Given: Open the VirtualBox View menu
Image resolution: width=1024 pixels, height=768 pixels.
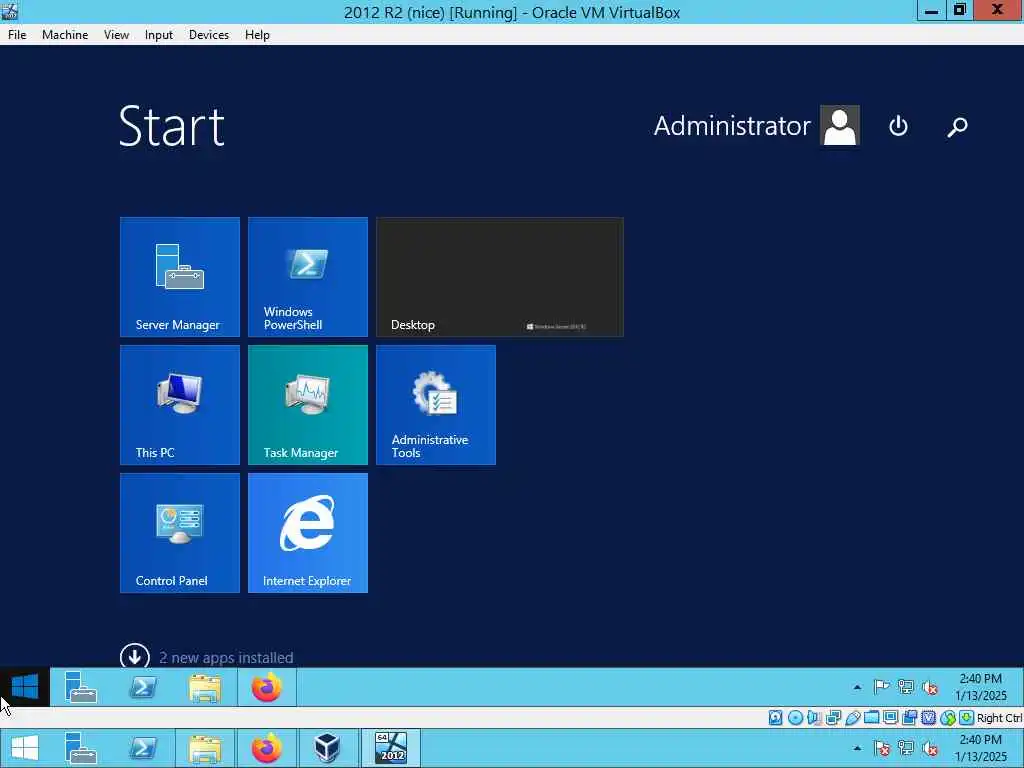Looking at the screenshot, I should pos(116,35).
